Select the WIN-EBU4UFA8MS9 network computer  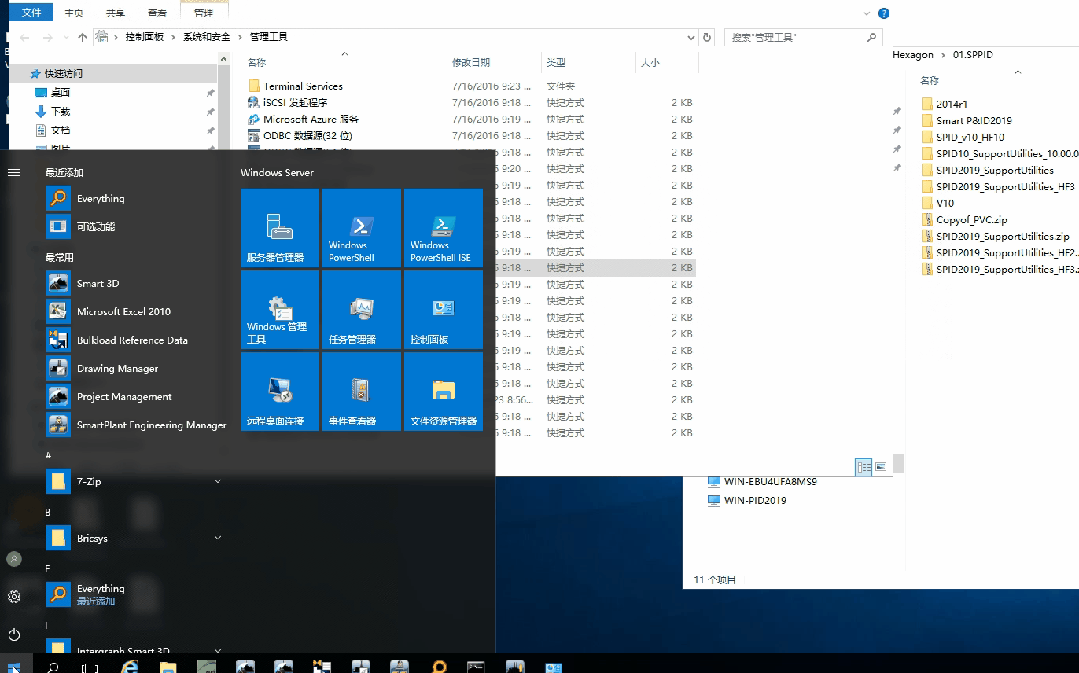pyautogui.click(x=762, y=481)
